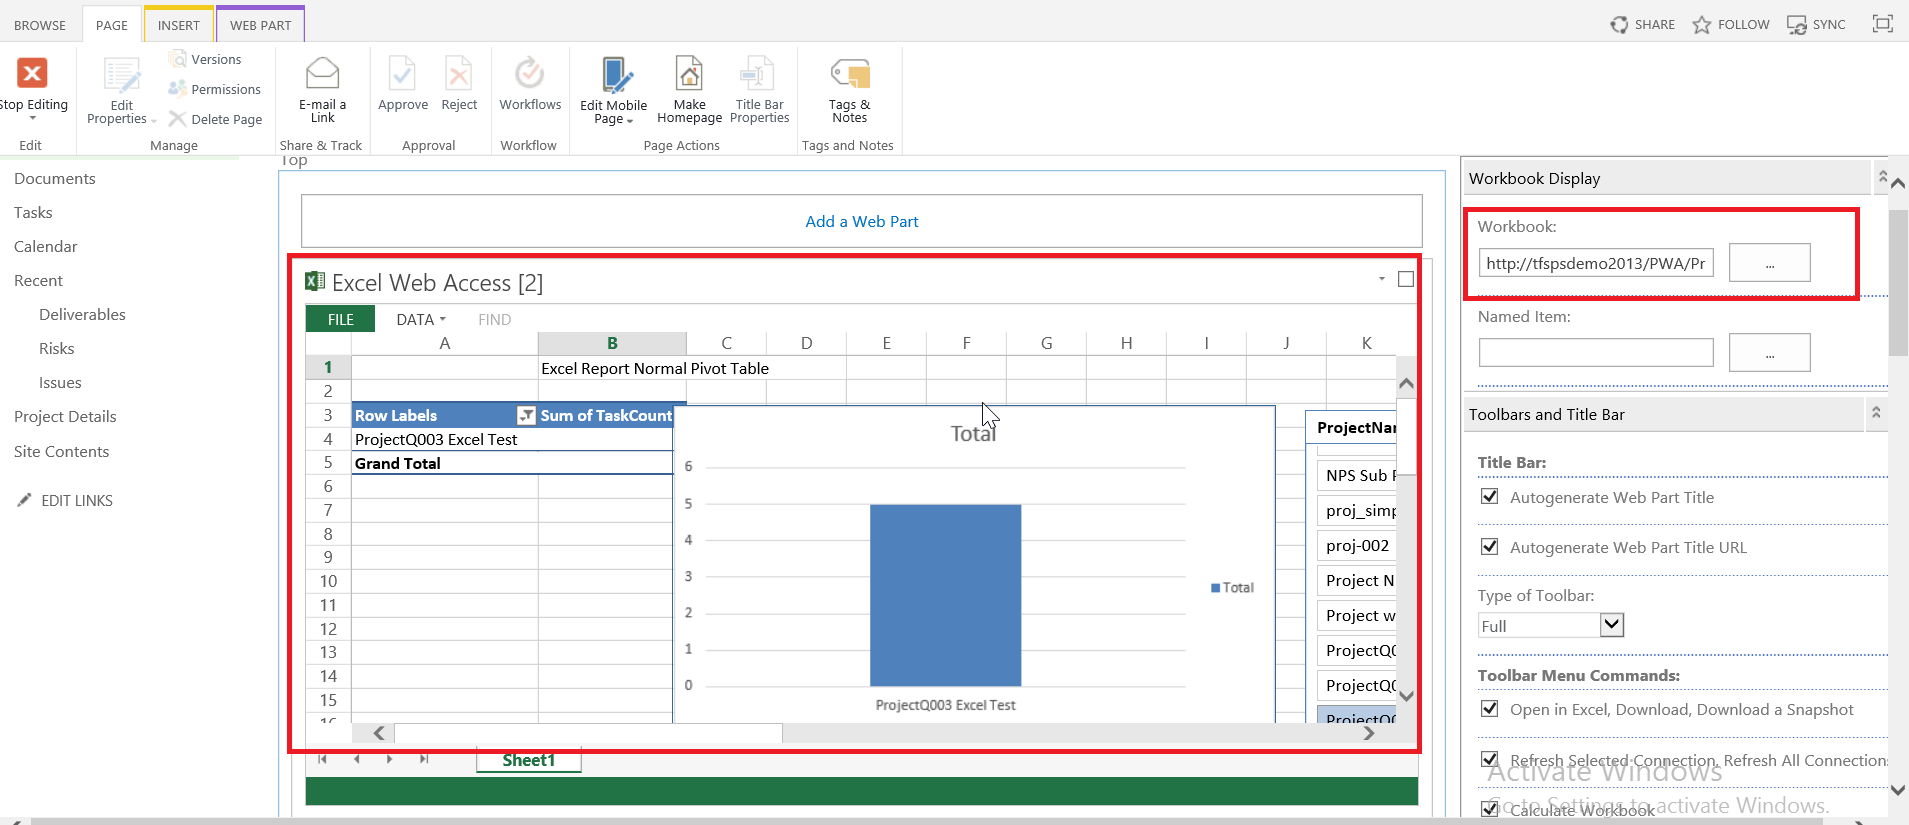The height and width of the screenshot is (825, 1909).
Task: Switch to the INSERT ribbon tab
Action: click(x=178, y=25)
